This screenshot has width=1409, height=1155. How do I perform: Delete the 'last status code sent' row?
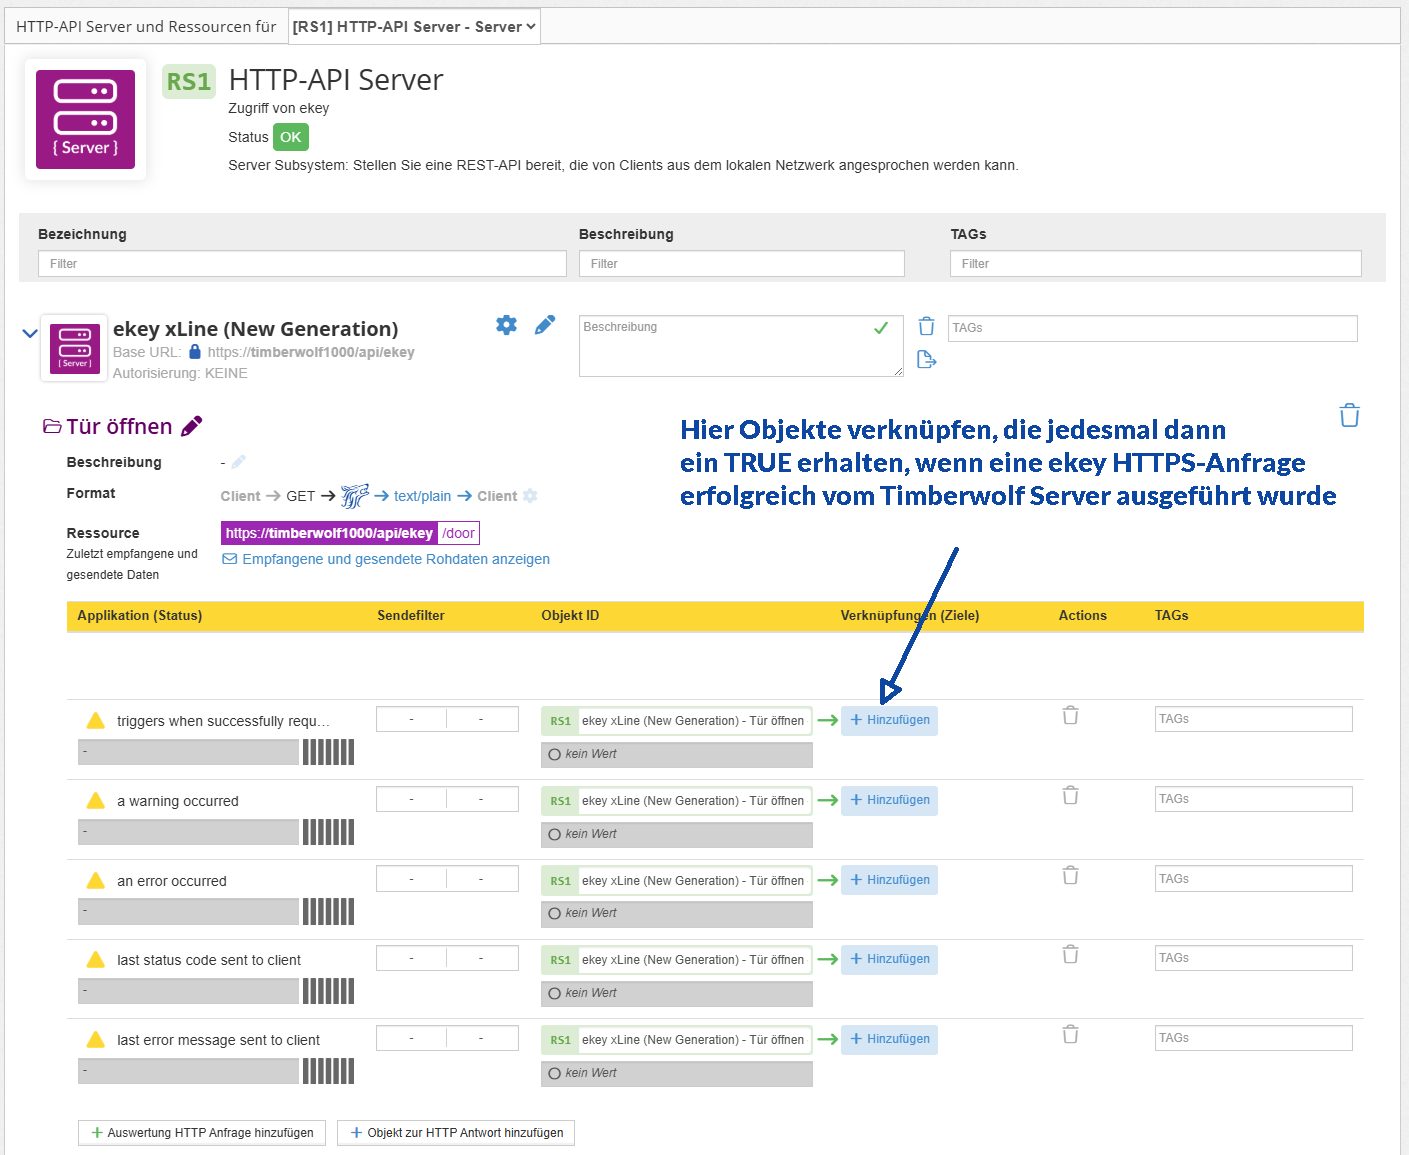(1070, 954)
